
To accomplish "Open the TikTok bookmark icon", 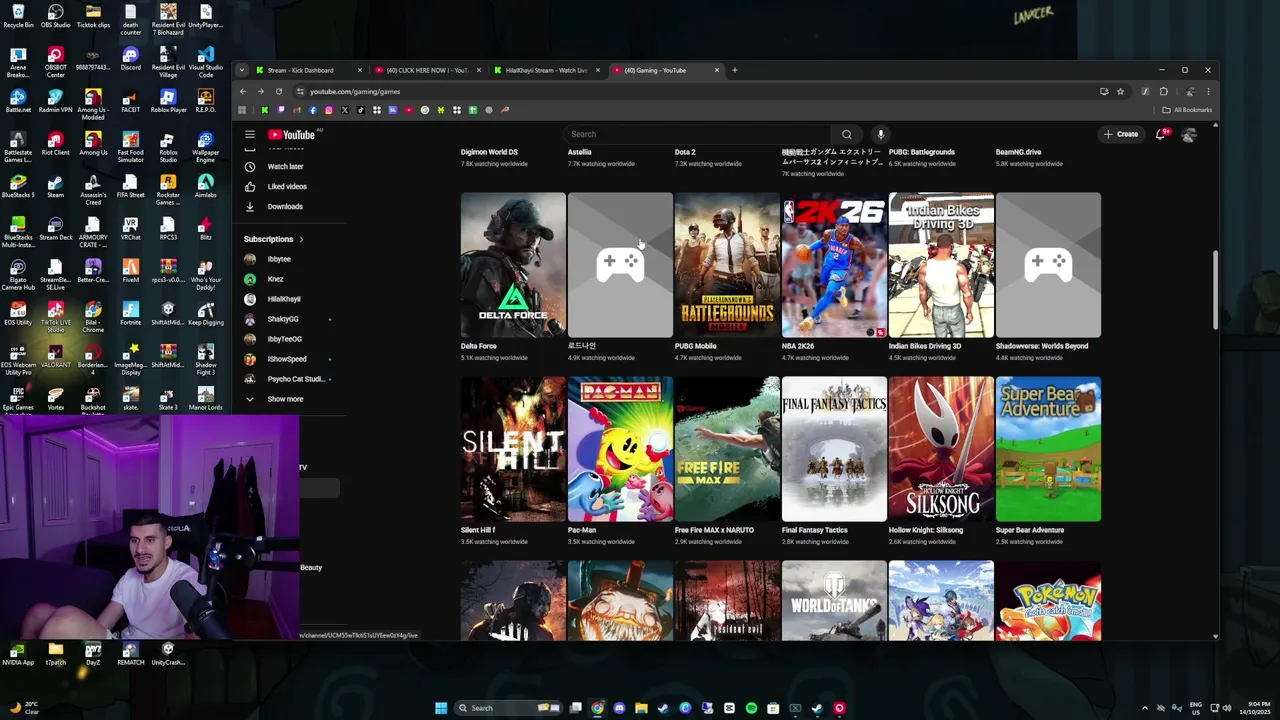I will 361,110.
